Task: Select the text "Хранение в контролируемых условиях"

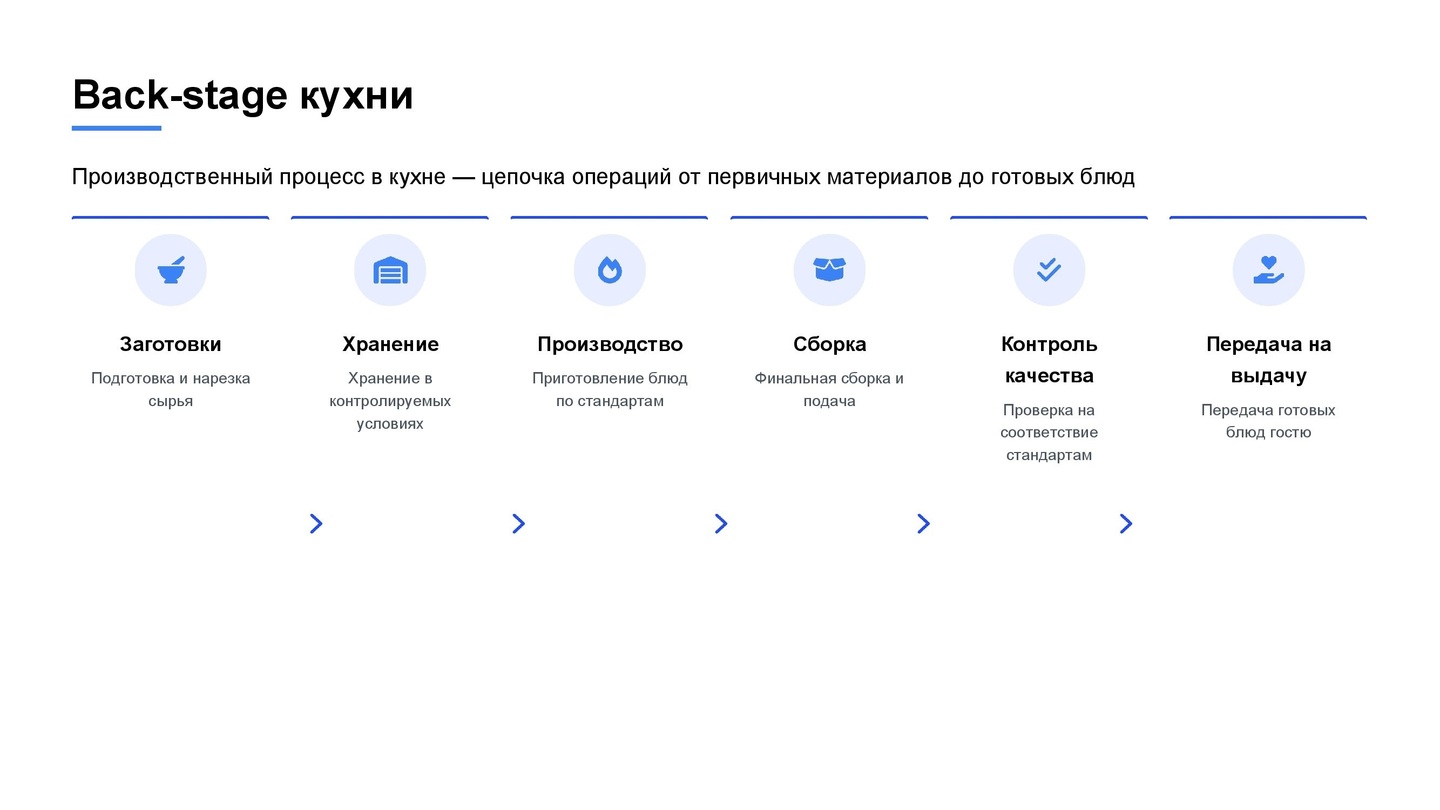Action: pyautogui.click(x=390, y=401)
